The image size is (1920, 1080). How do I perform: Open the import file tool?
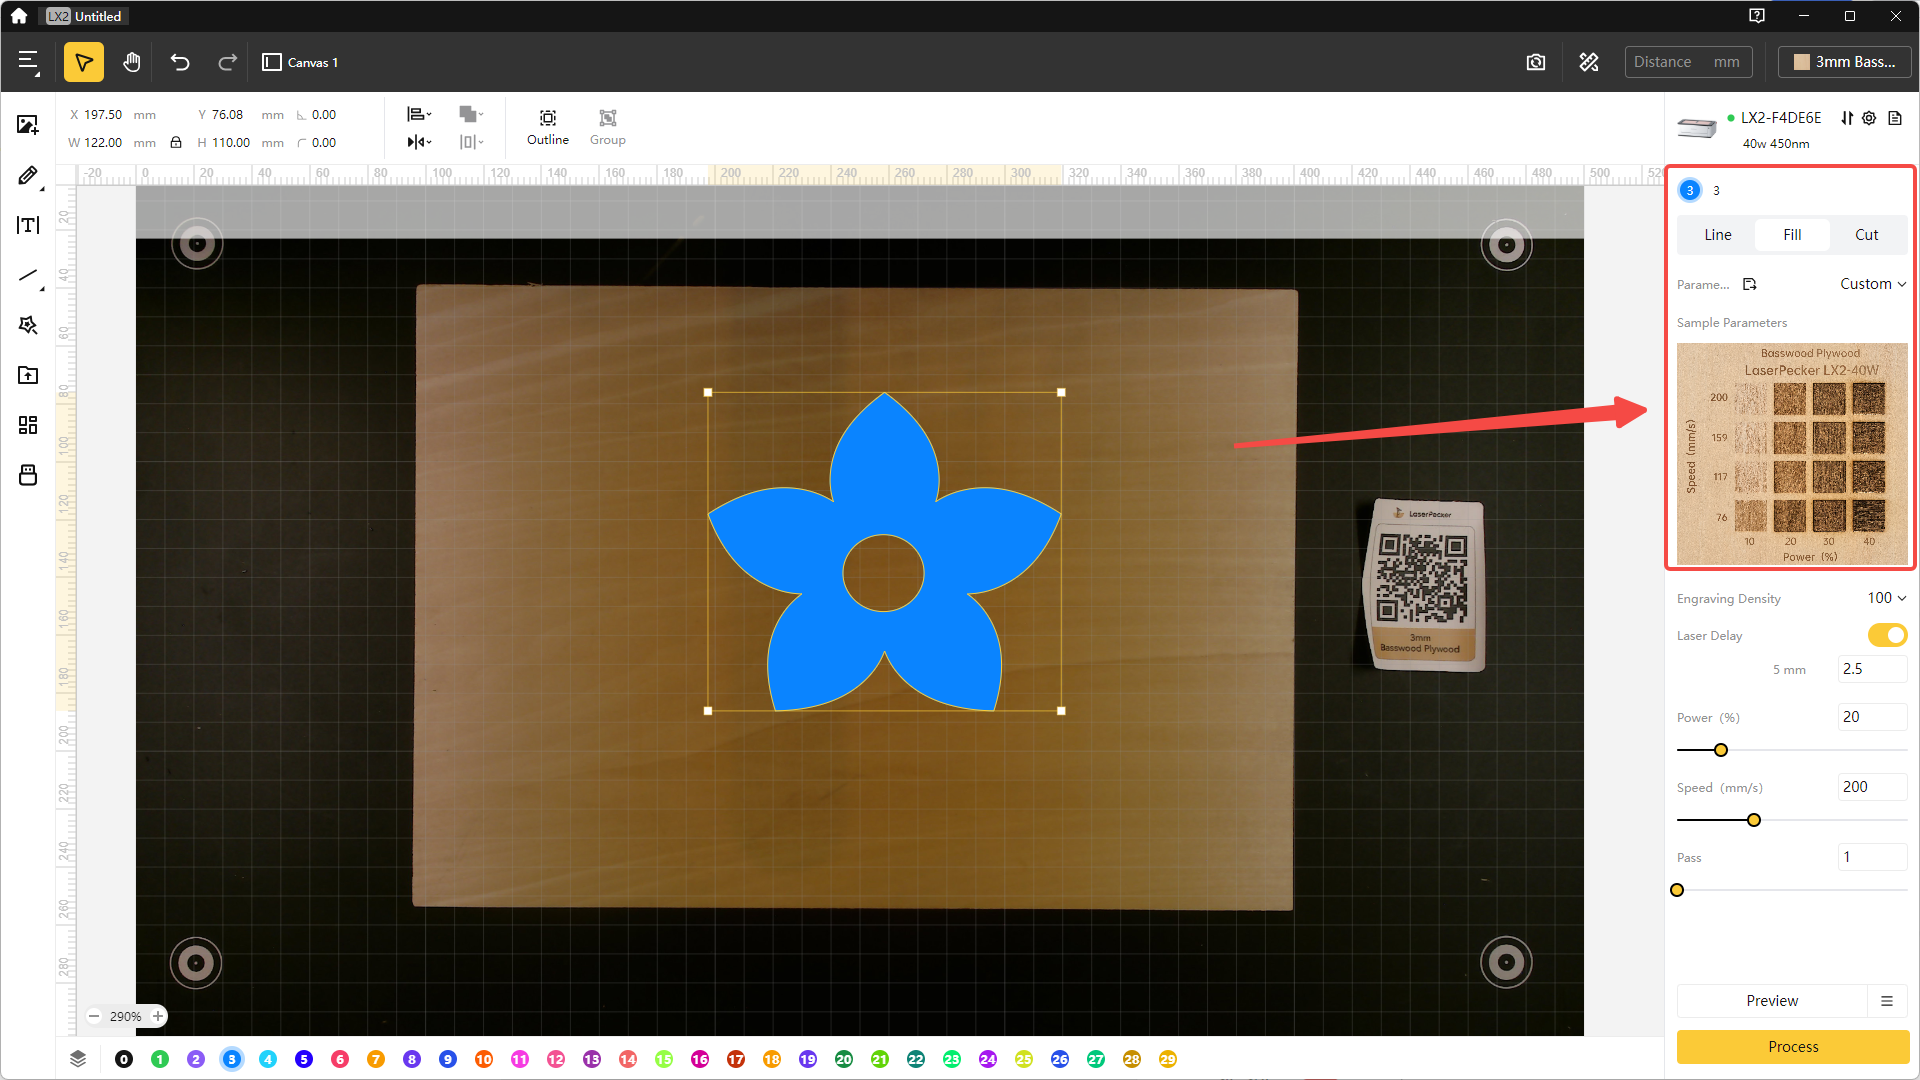[x=28, y=375]
